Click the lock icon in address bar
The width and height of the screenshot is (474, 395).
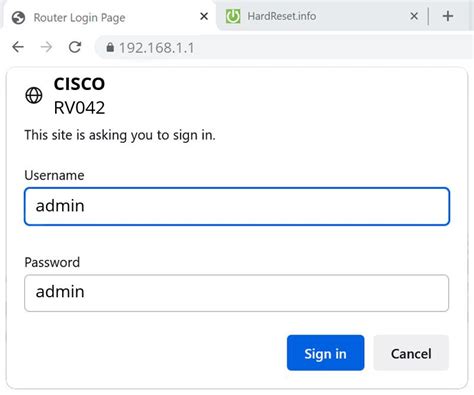110,47
